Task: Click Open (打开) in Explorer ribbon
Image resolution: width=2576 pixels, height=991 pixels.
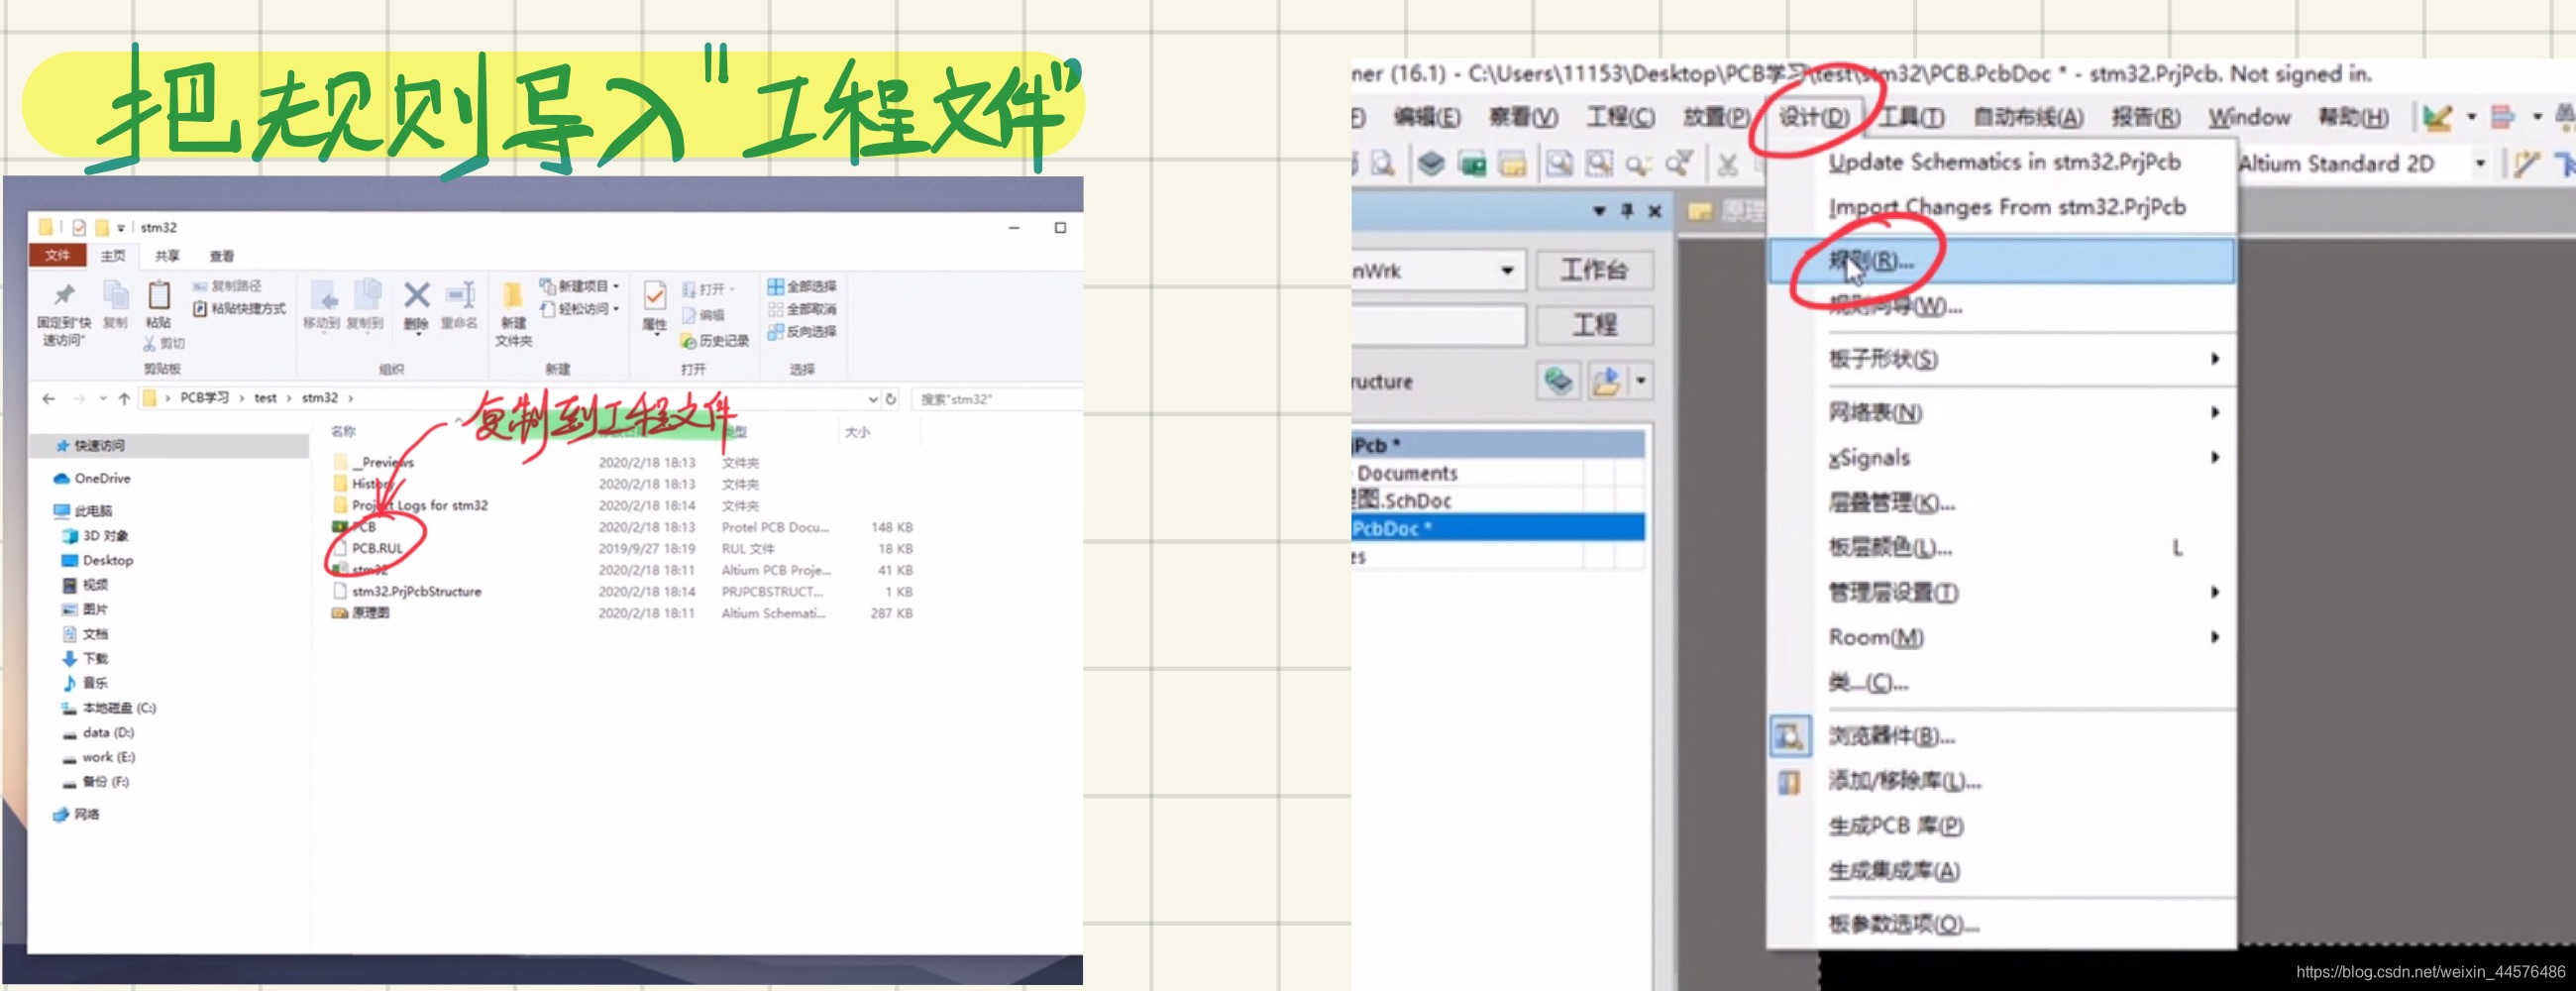Action: pyautogui.click(x=708, y=289)
